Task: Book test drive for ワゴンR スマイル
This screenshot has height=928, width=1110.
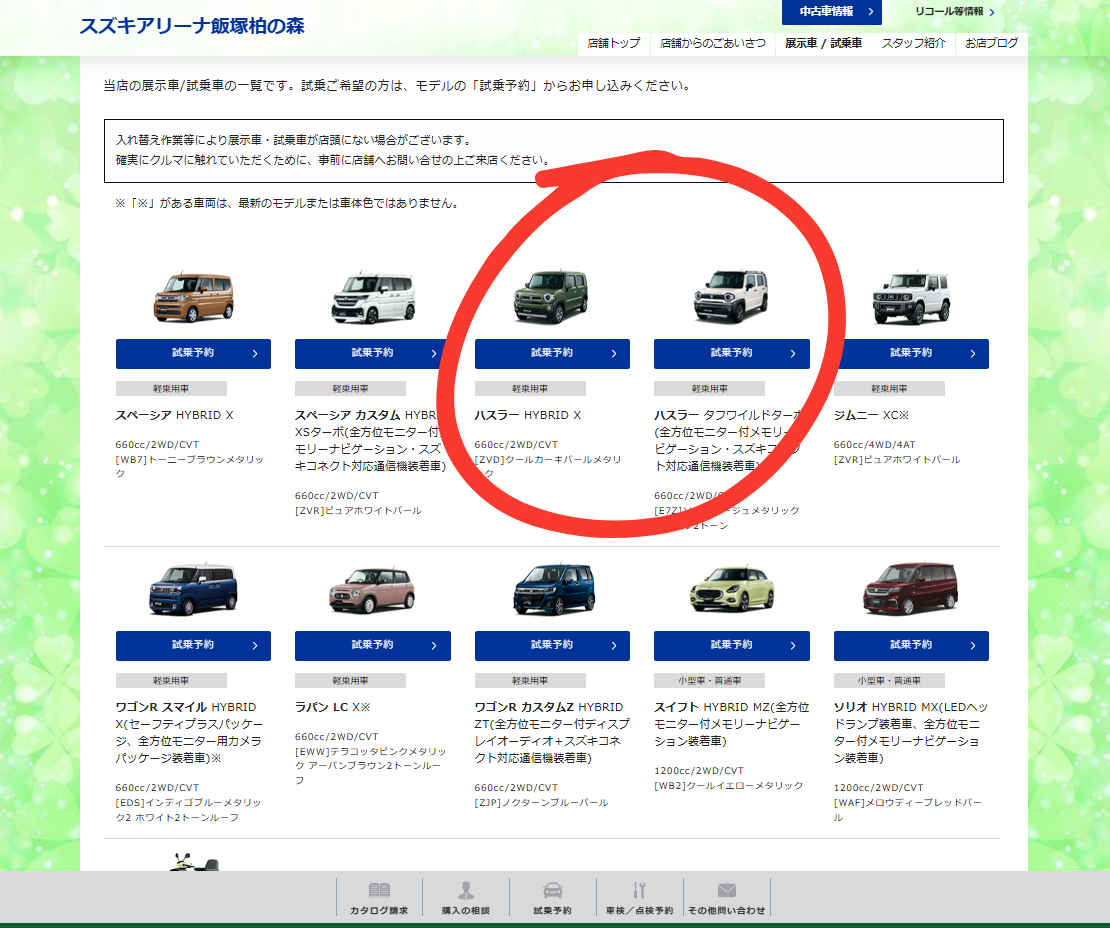Action: 193,646
